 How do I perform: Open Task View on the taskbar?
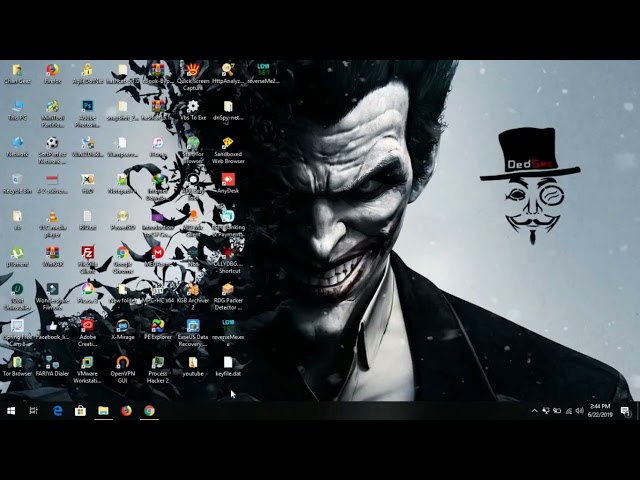(x=34, y=411)
